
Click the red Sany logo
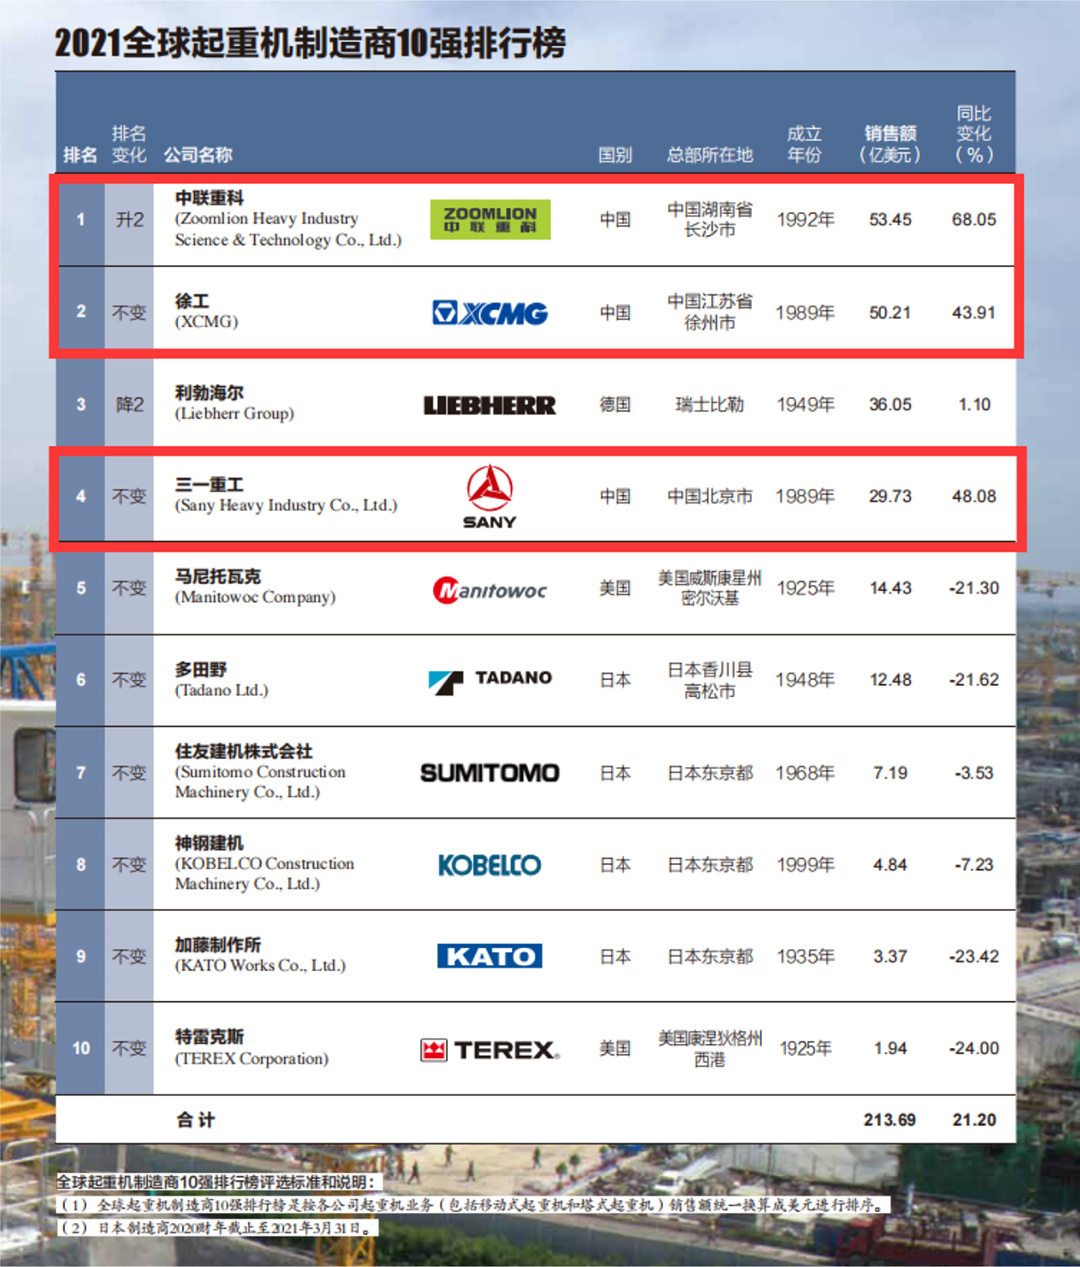490,497
